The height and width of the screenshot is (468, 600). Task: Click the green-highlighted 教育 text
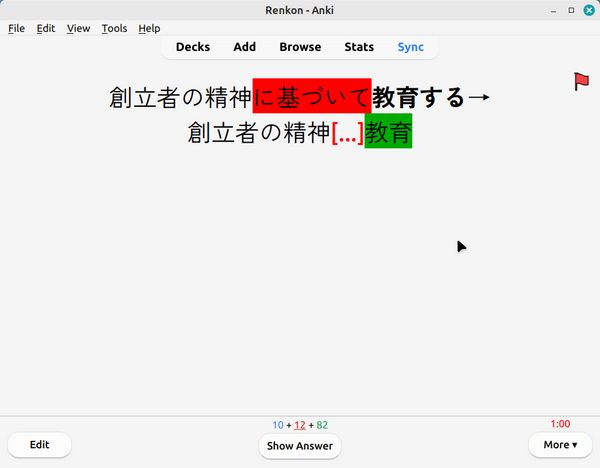pyautogui.click(x=388, y=131)
